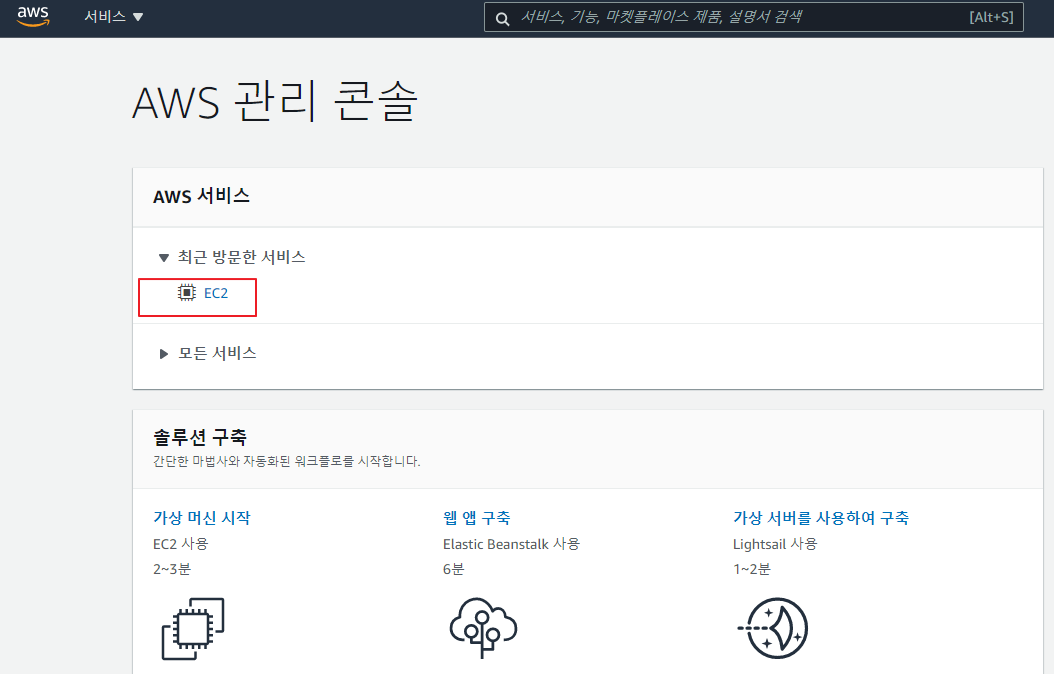Click the Elastic Beanstalk cloud tree icon
1054x674 pixels.
[483, 628]
